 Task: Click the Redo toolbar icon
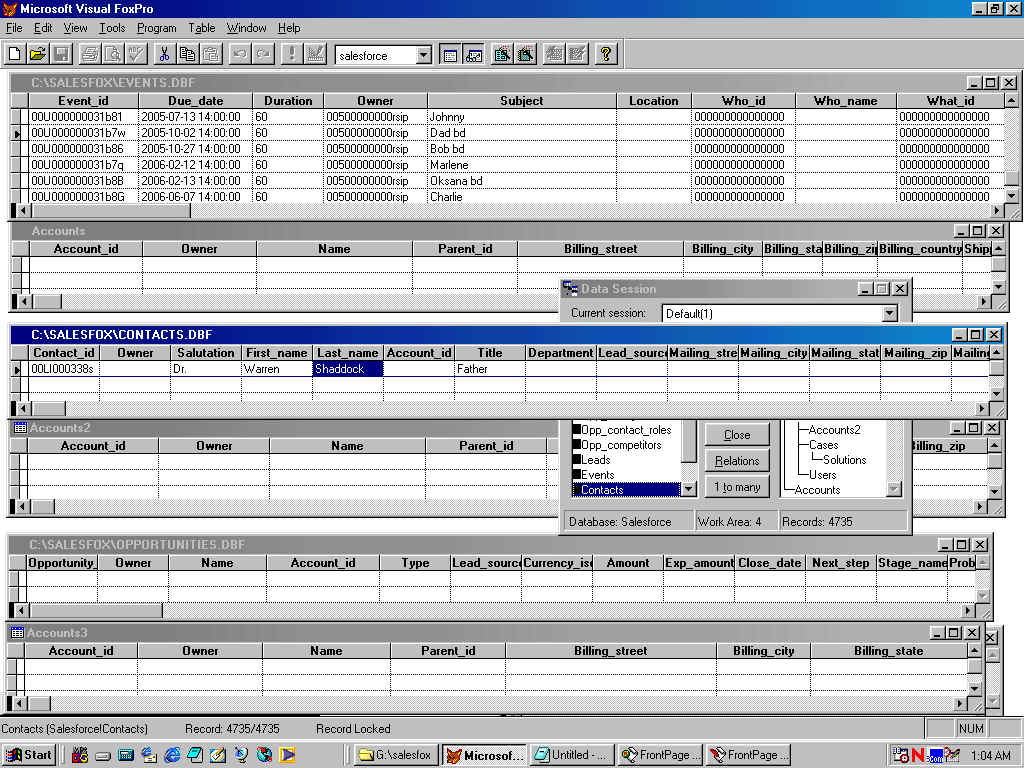coord(263,54)
